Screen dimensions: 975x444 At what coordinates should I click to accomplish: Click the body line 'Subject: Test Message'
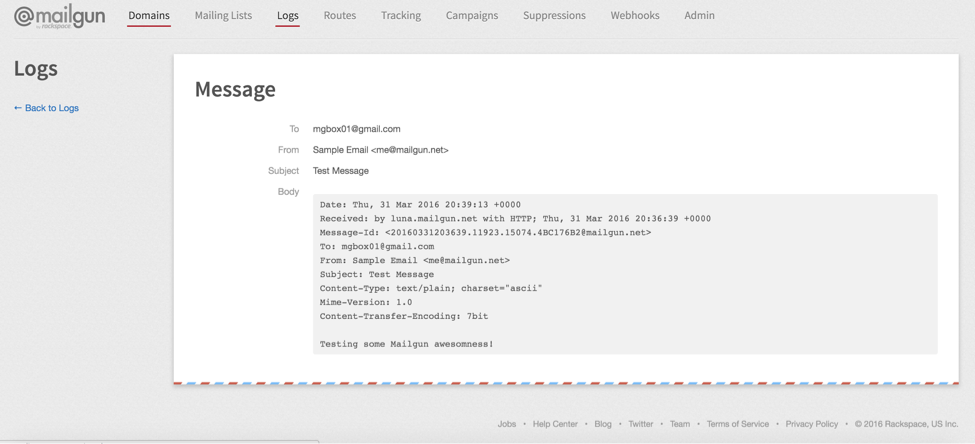click(377, 274)
